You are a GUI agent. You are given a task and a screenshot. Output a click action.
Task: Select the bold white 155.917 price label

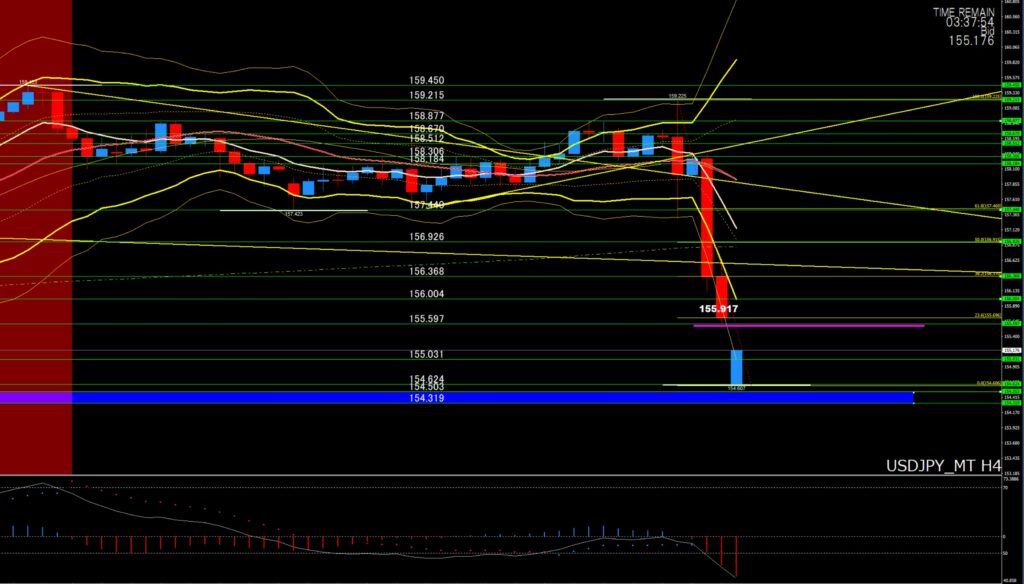point(718,310)
